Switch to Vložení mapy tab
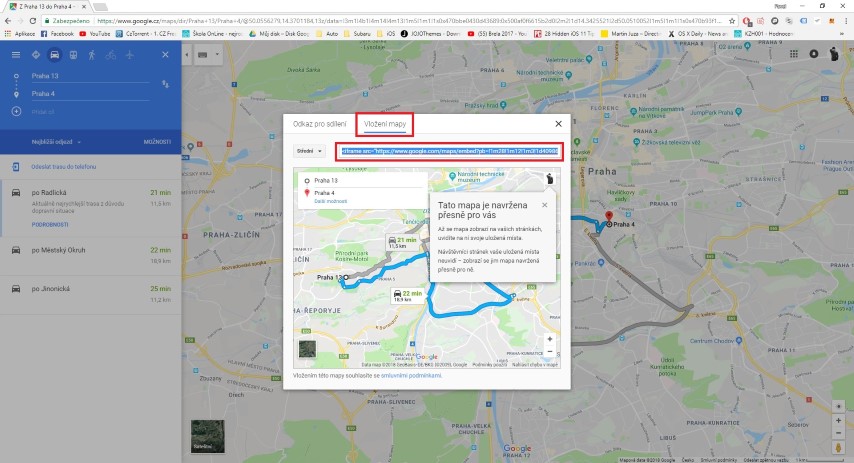 [x=385, y=124]
